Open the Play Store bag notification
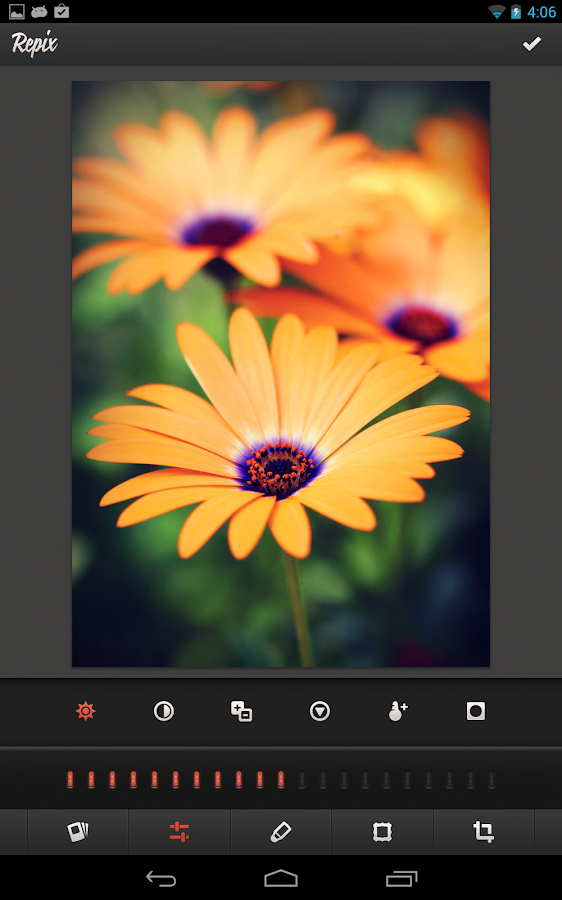 coord(61,11)
